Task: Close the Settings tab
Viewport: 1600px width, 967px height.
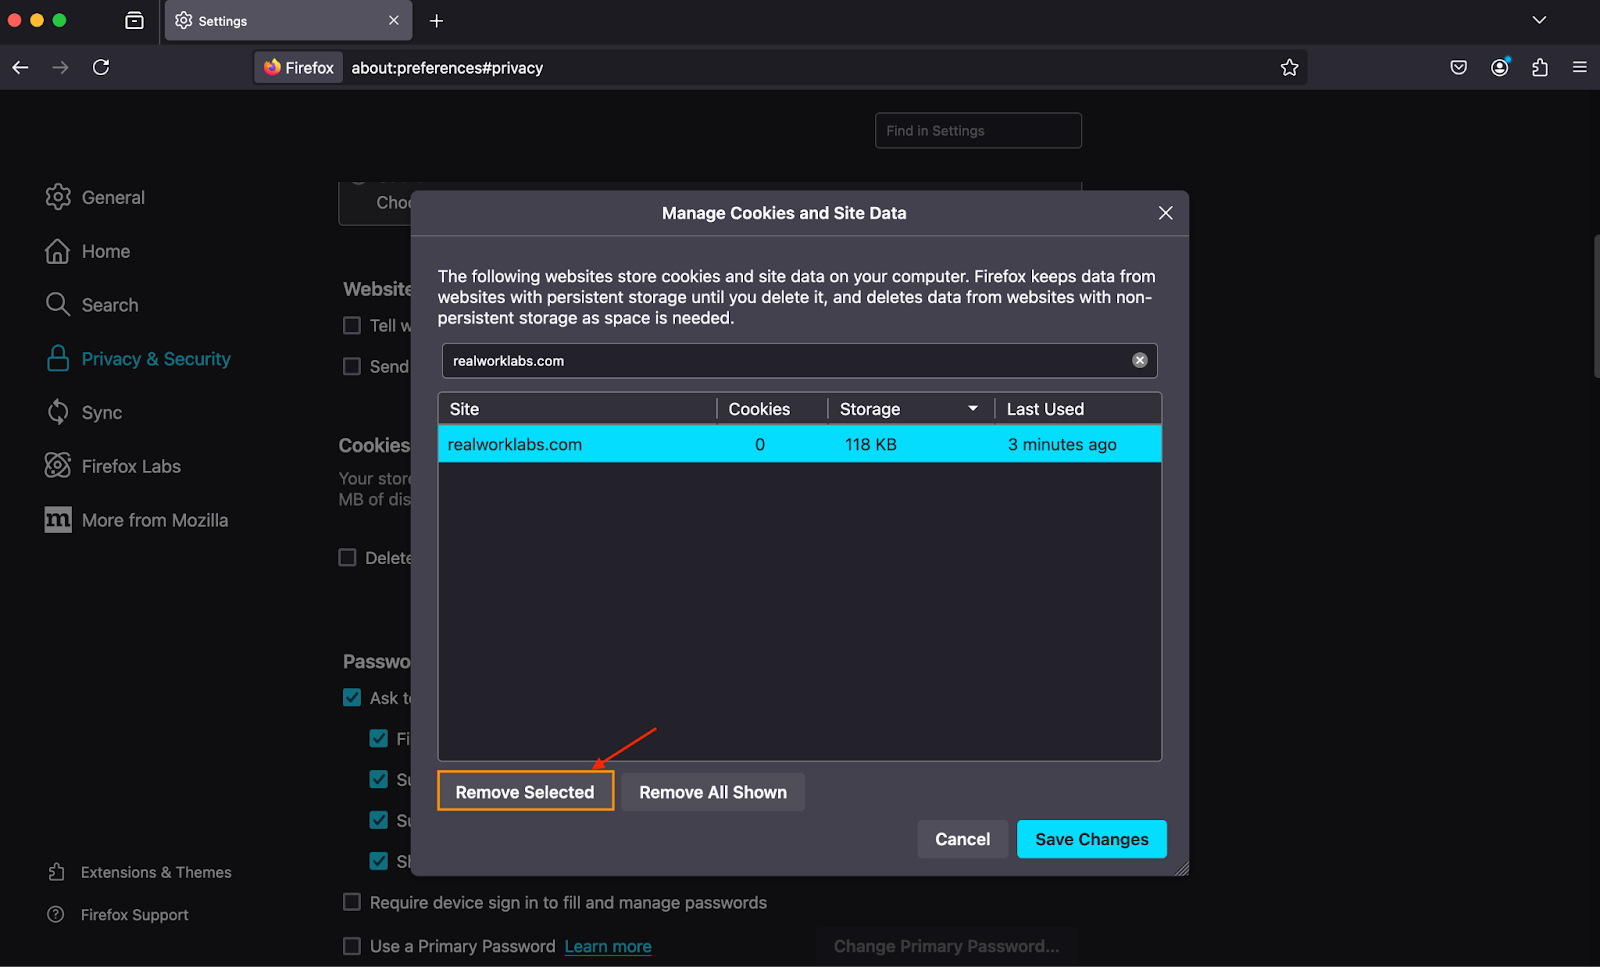Action: point(394,20)
